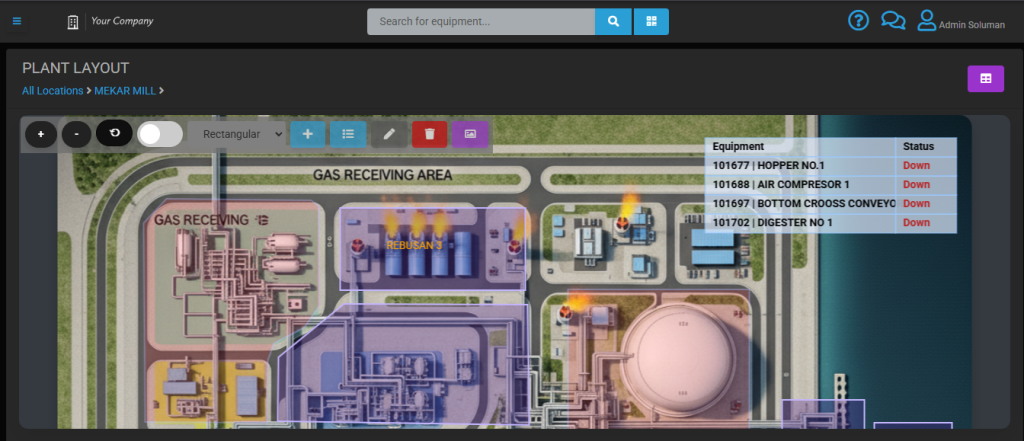The image size is (1024, 441).
Task: Delete area with red trash button
Action: pos(429,134)
